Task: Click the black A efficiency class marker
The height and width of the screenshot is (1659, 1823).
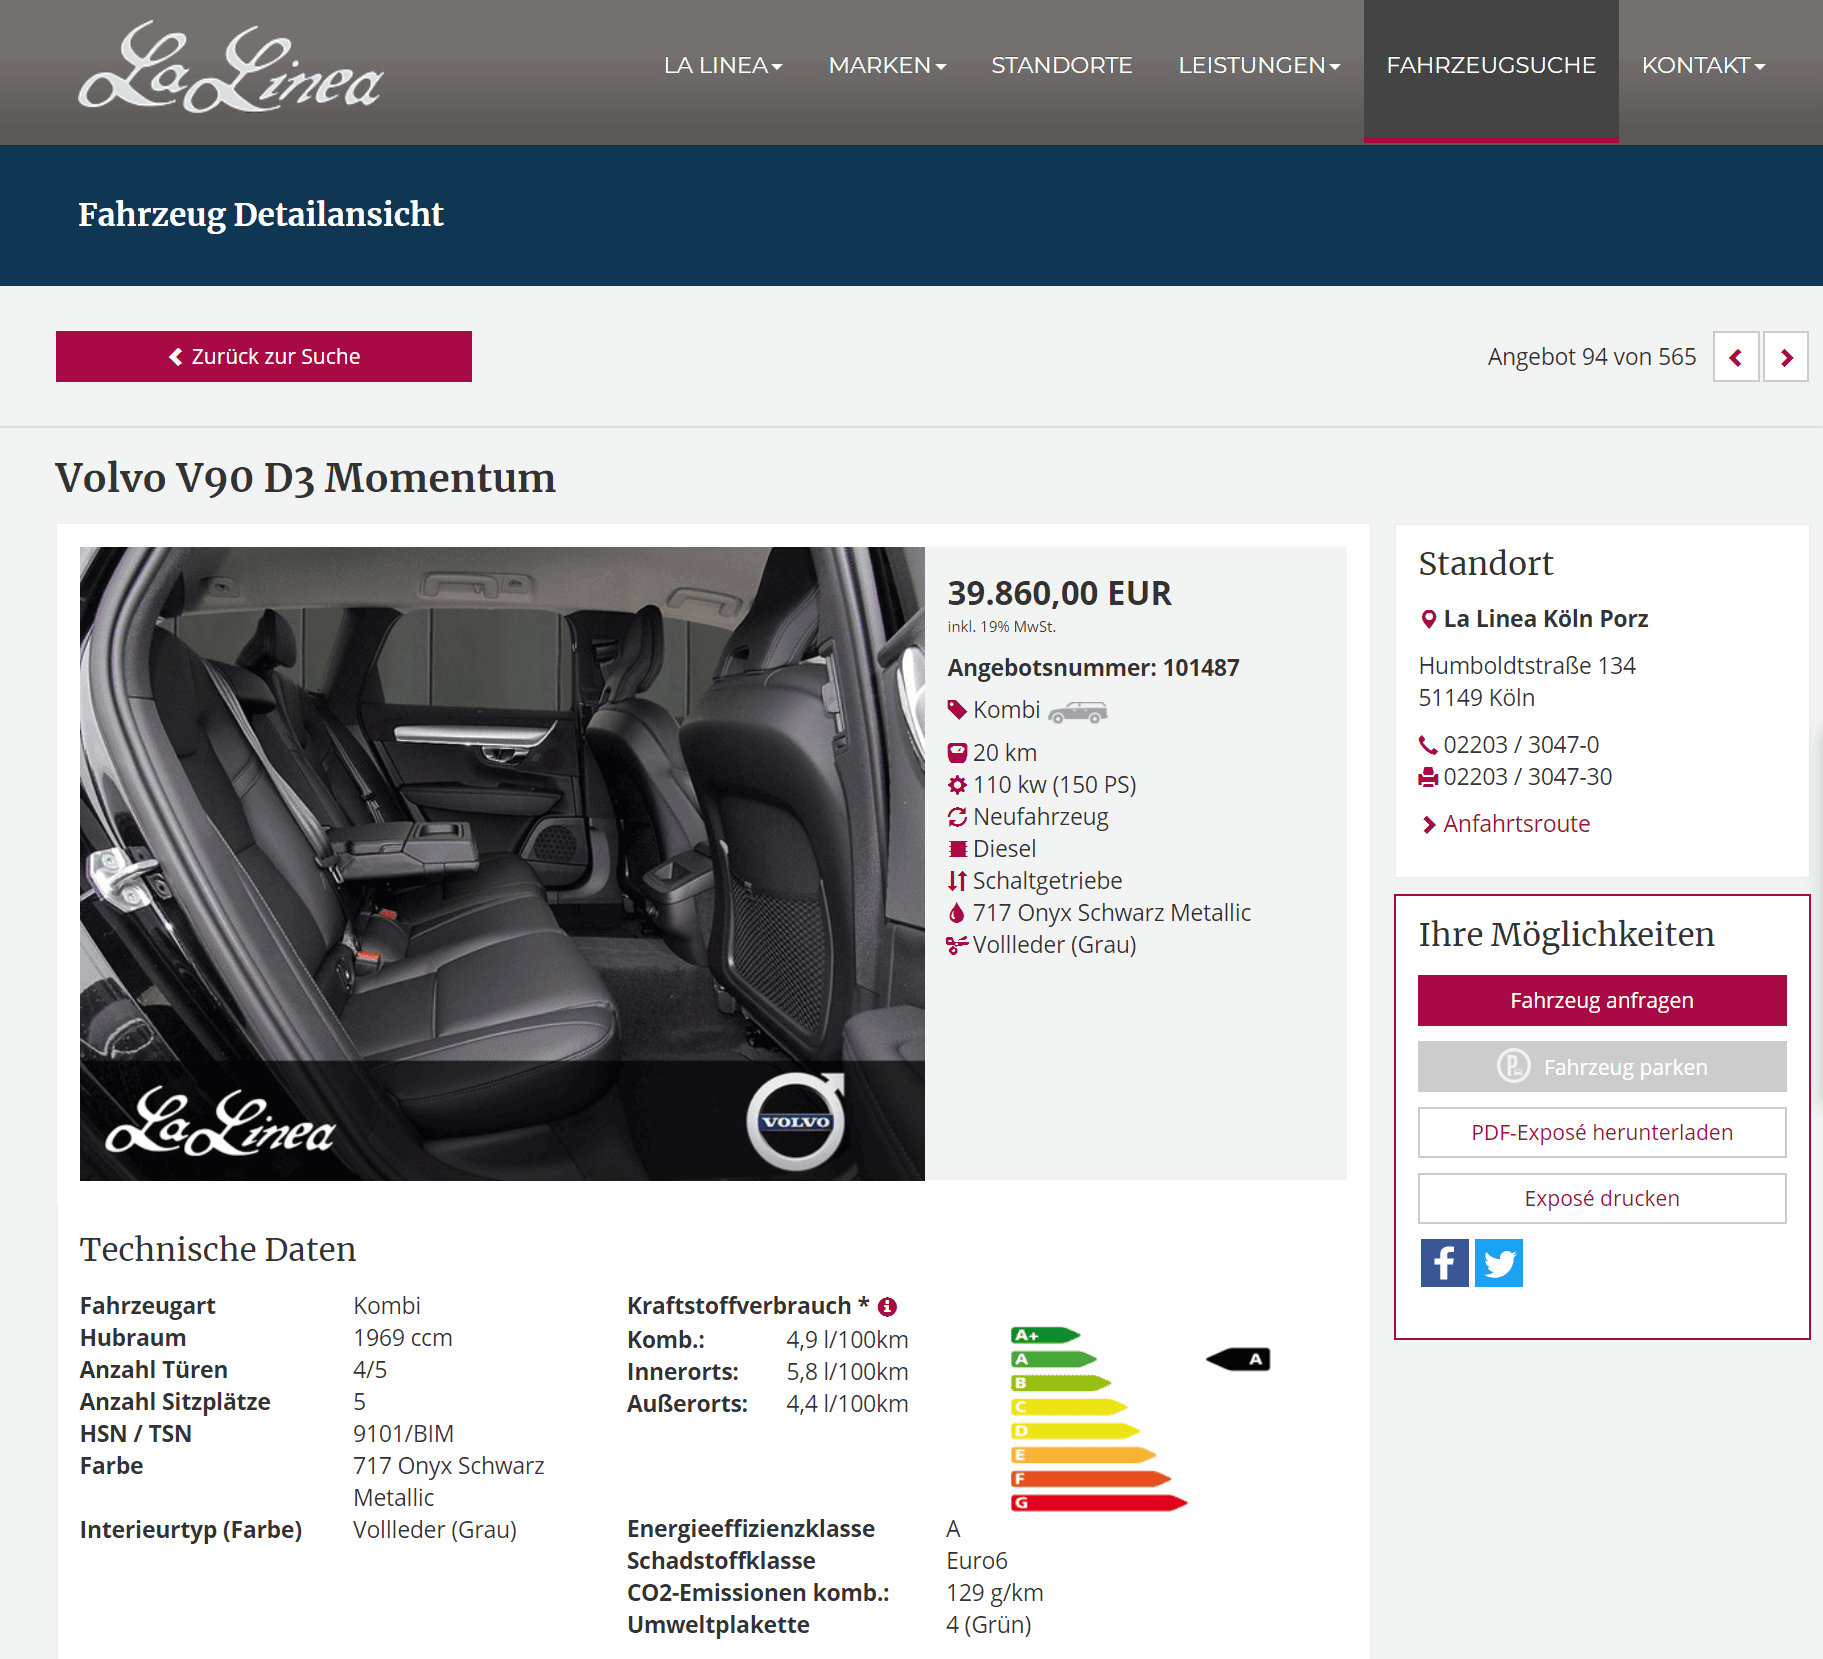Action: (x=1239, y=1359)
